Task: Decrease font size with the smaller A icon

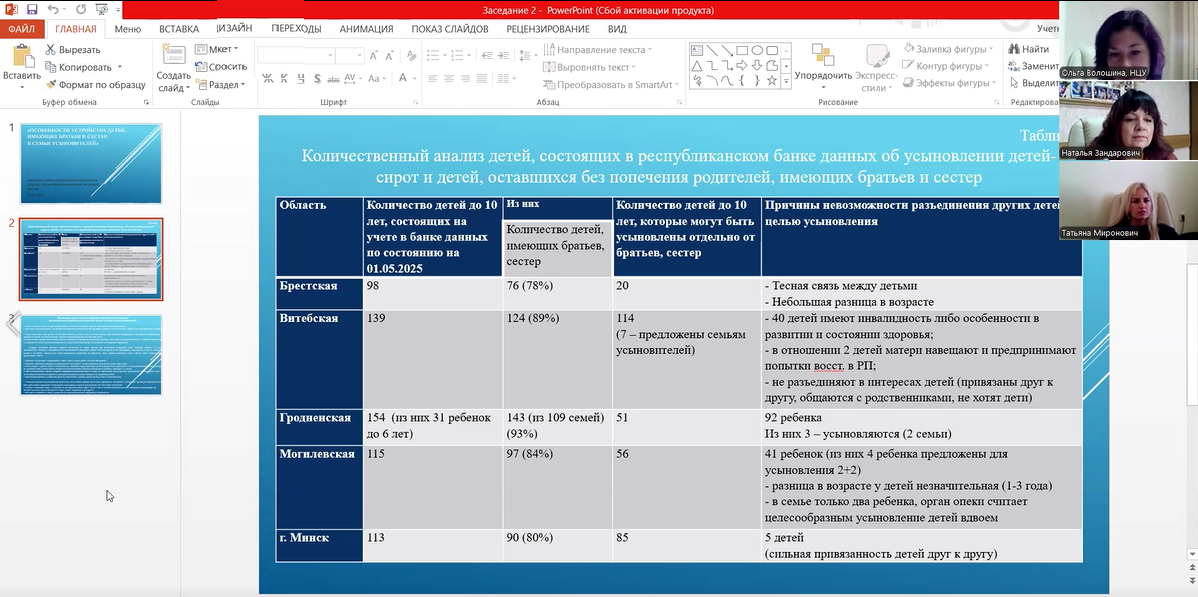Action: click(x=389, y=55)
